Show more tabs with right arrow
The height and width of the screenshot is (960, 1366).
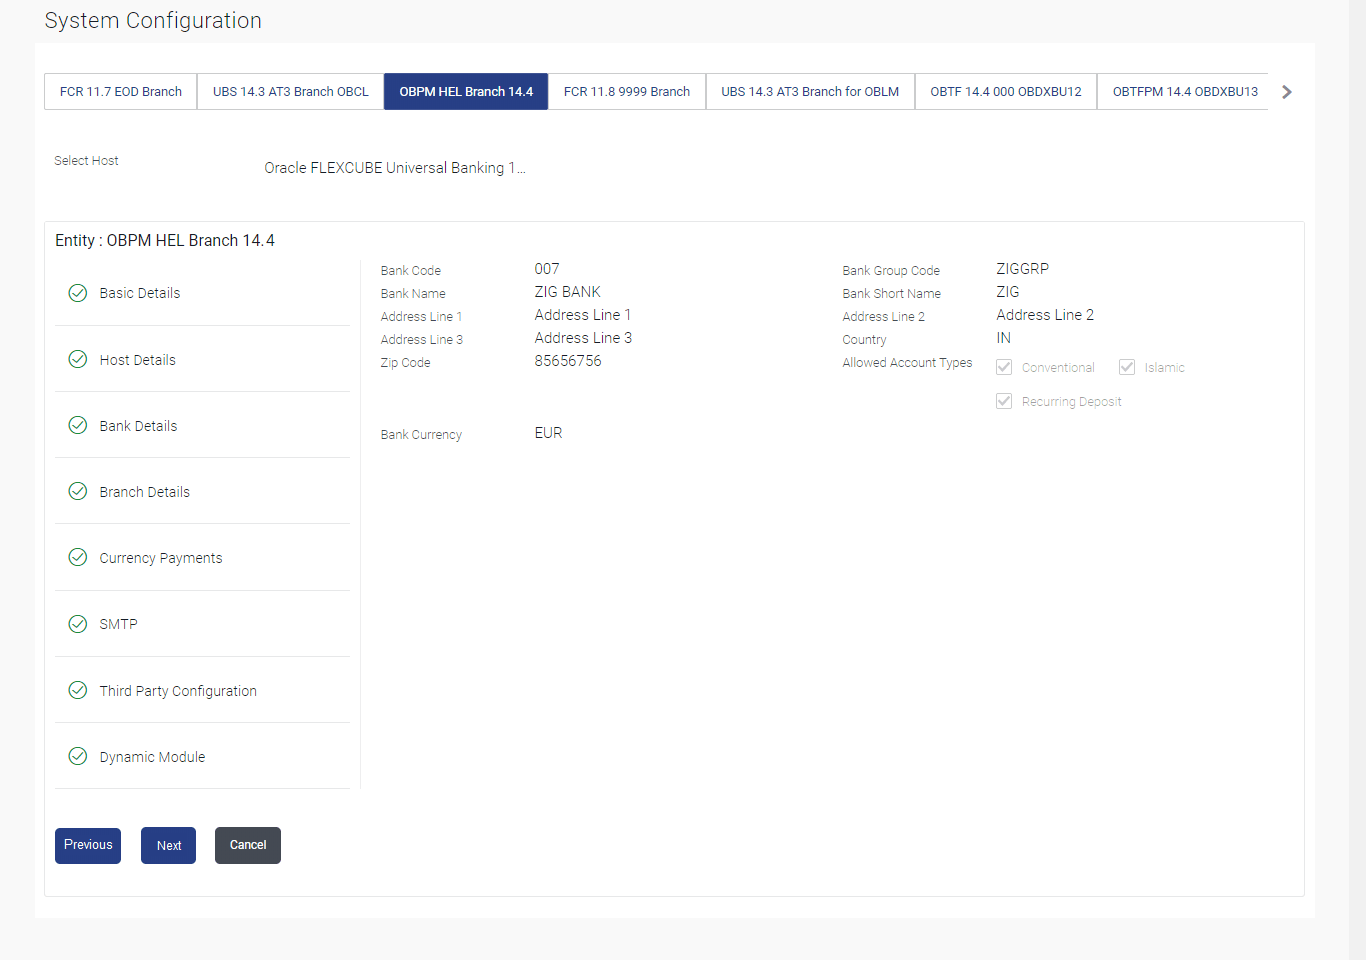[1287, 92]
